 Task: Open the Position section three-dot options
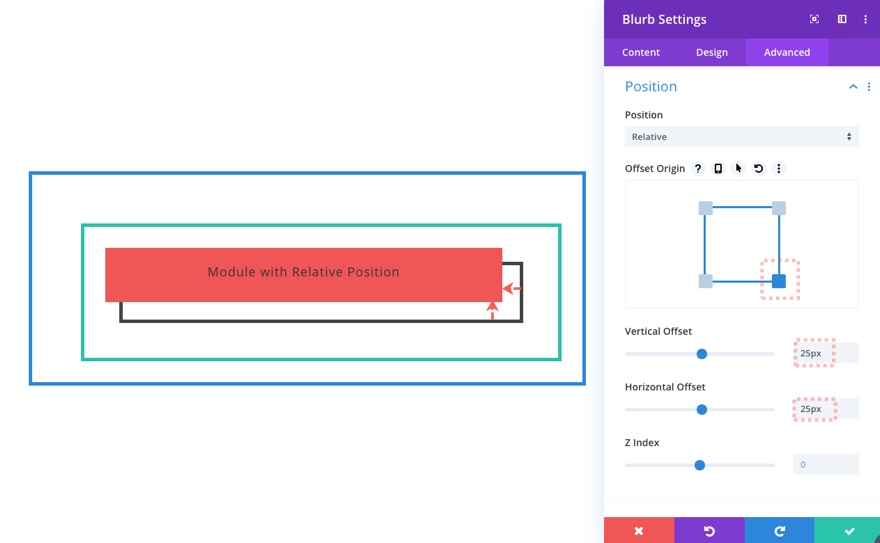point(869,87)
